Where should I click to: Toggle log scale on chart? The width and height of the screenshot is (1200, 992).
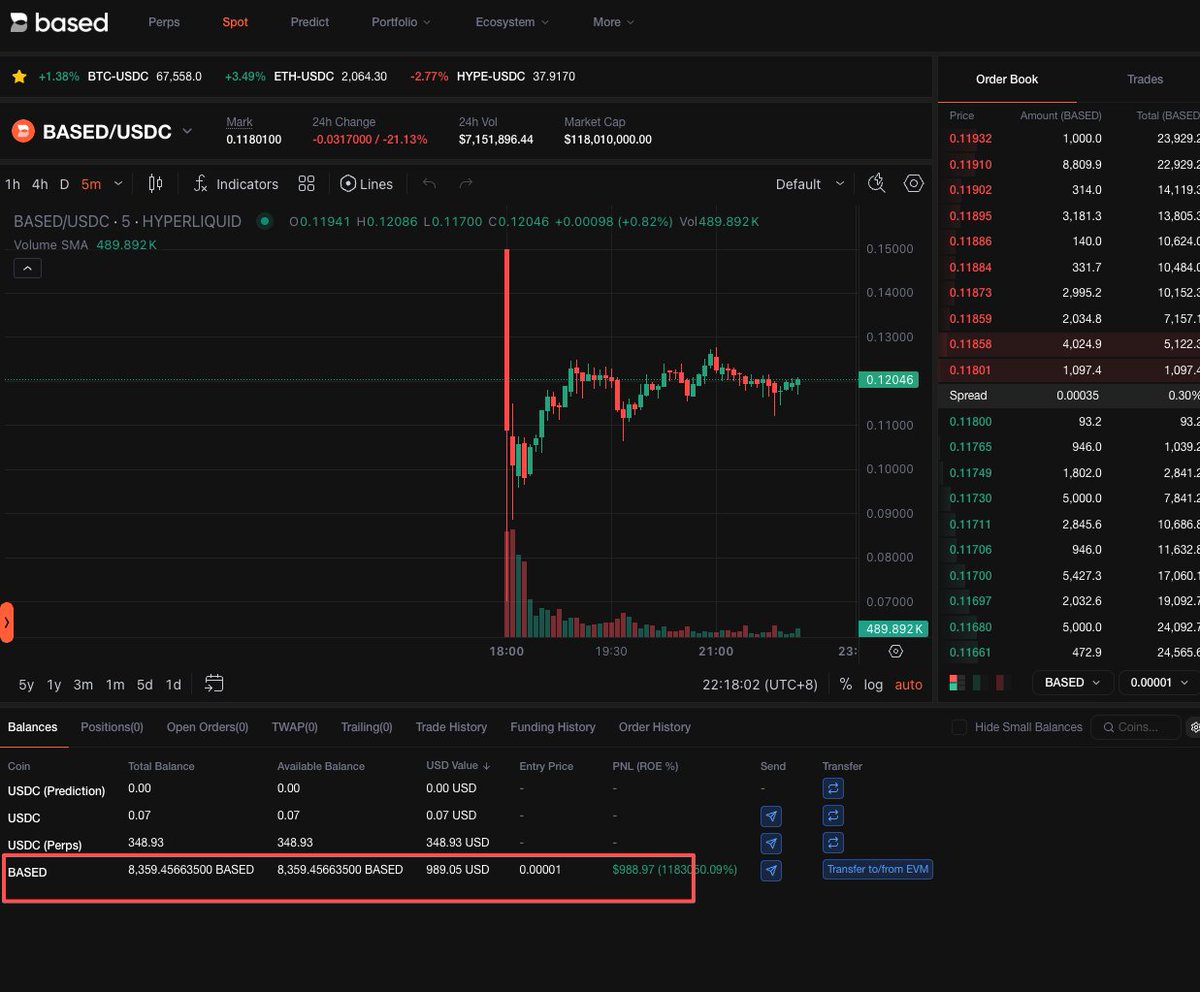(874, 685)
